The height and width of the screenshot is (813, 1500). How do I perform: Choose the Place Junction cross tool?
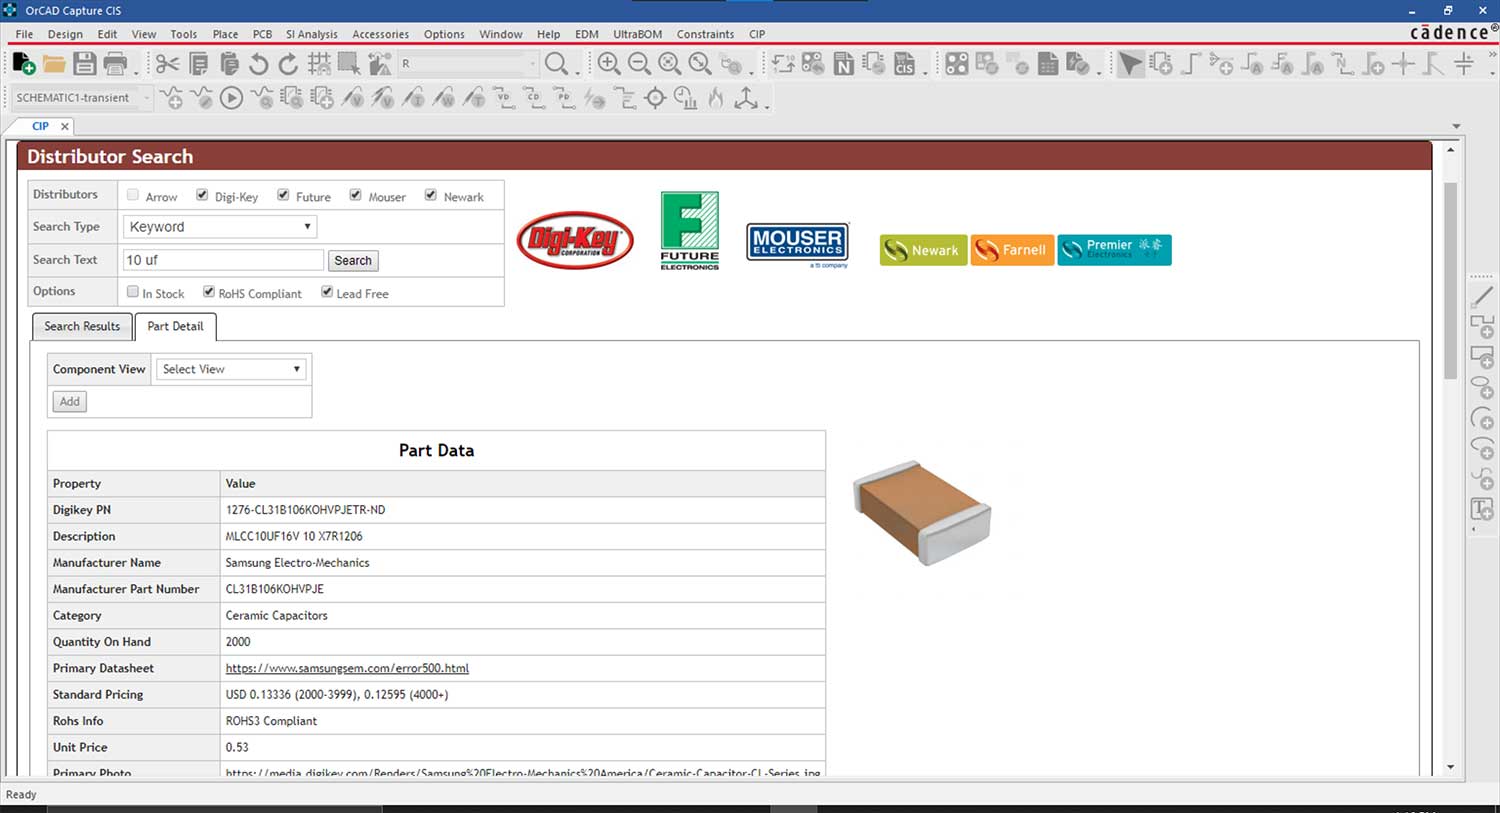(x=1404, y=64)
